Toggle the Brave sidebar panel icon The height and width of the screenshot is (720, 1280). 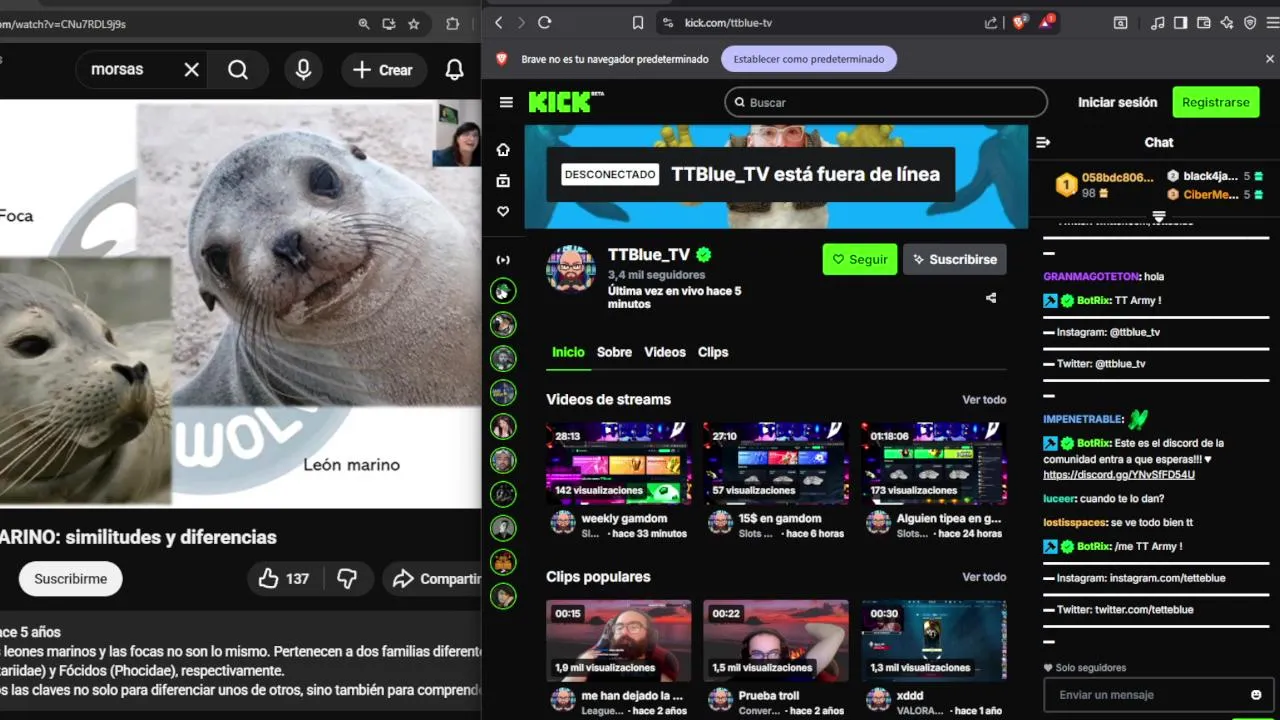[1181, 22]
